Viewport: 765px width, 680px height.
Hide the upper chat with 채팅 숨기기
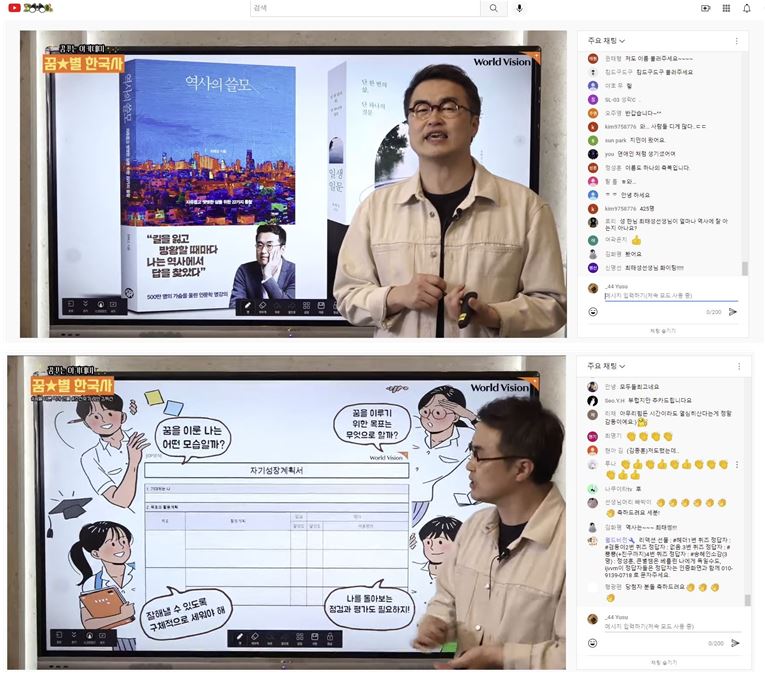tap(663, 330)
